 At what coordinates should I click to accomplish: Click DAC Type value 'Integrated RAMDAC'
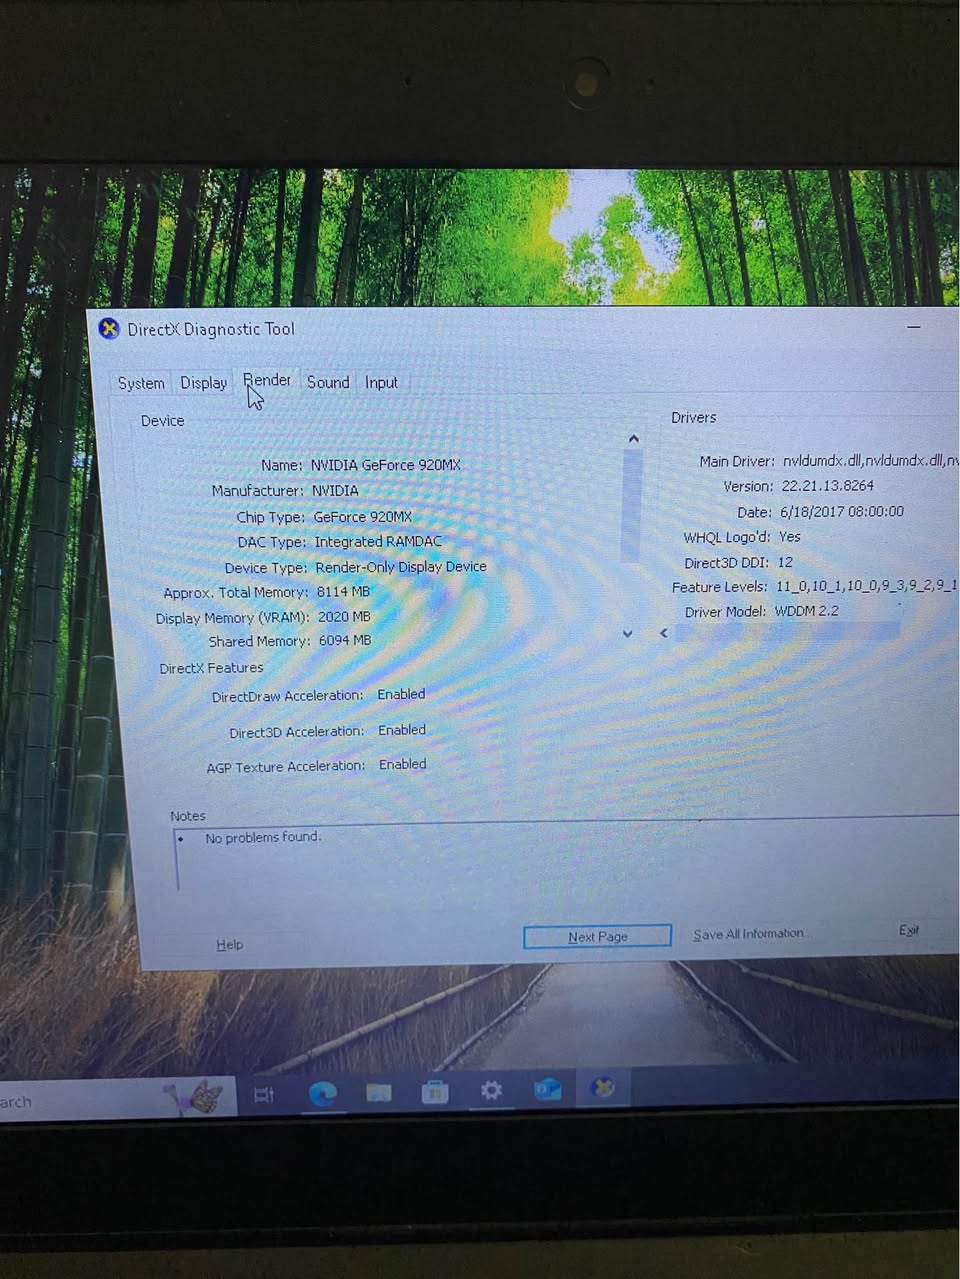tap(378, 542)
